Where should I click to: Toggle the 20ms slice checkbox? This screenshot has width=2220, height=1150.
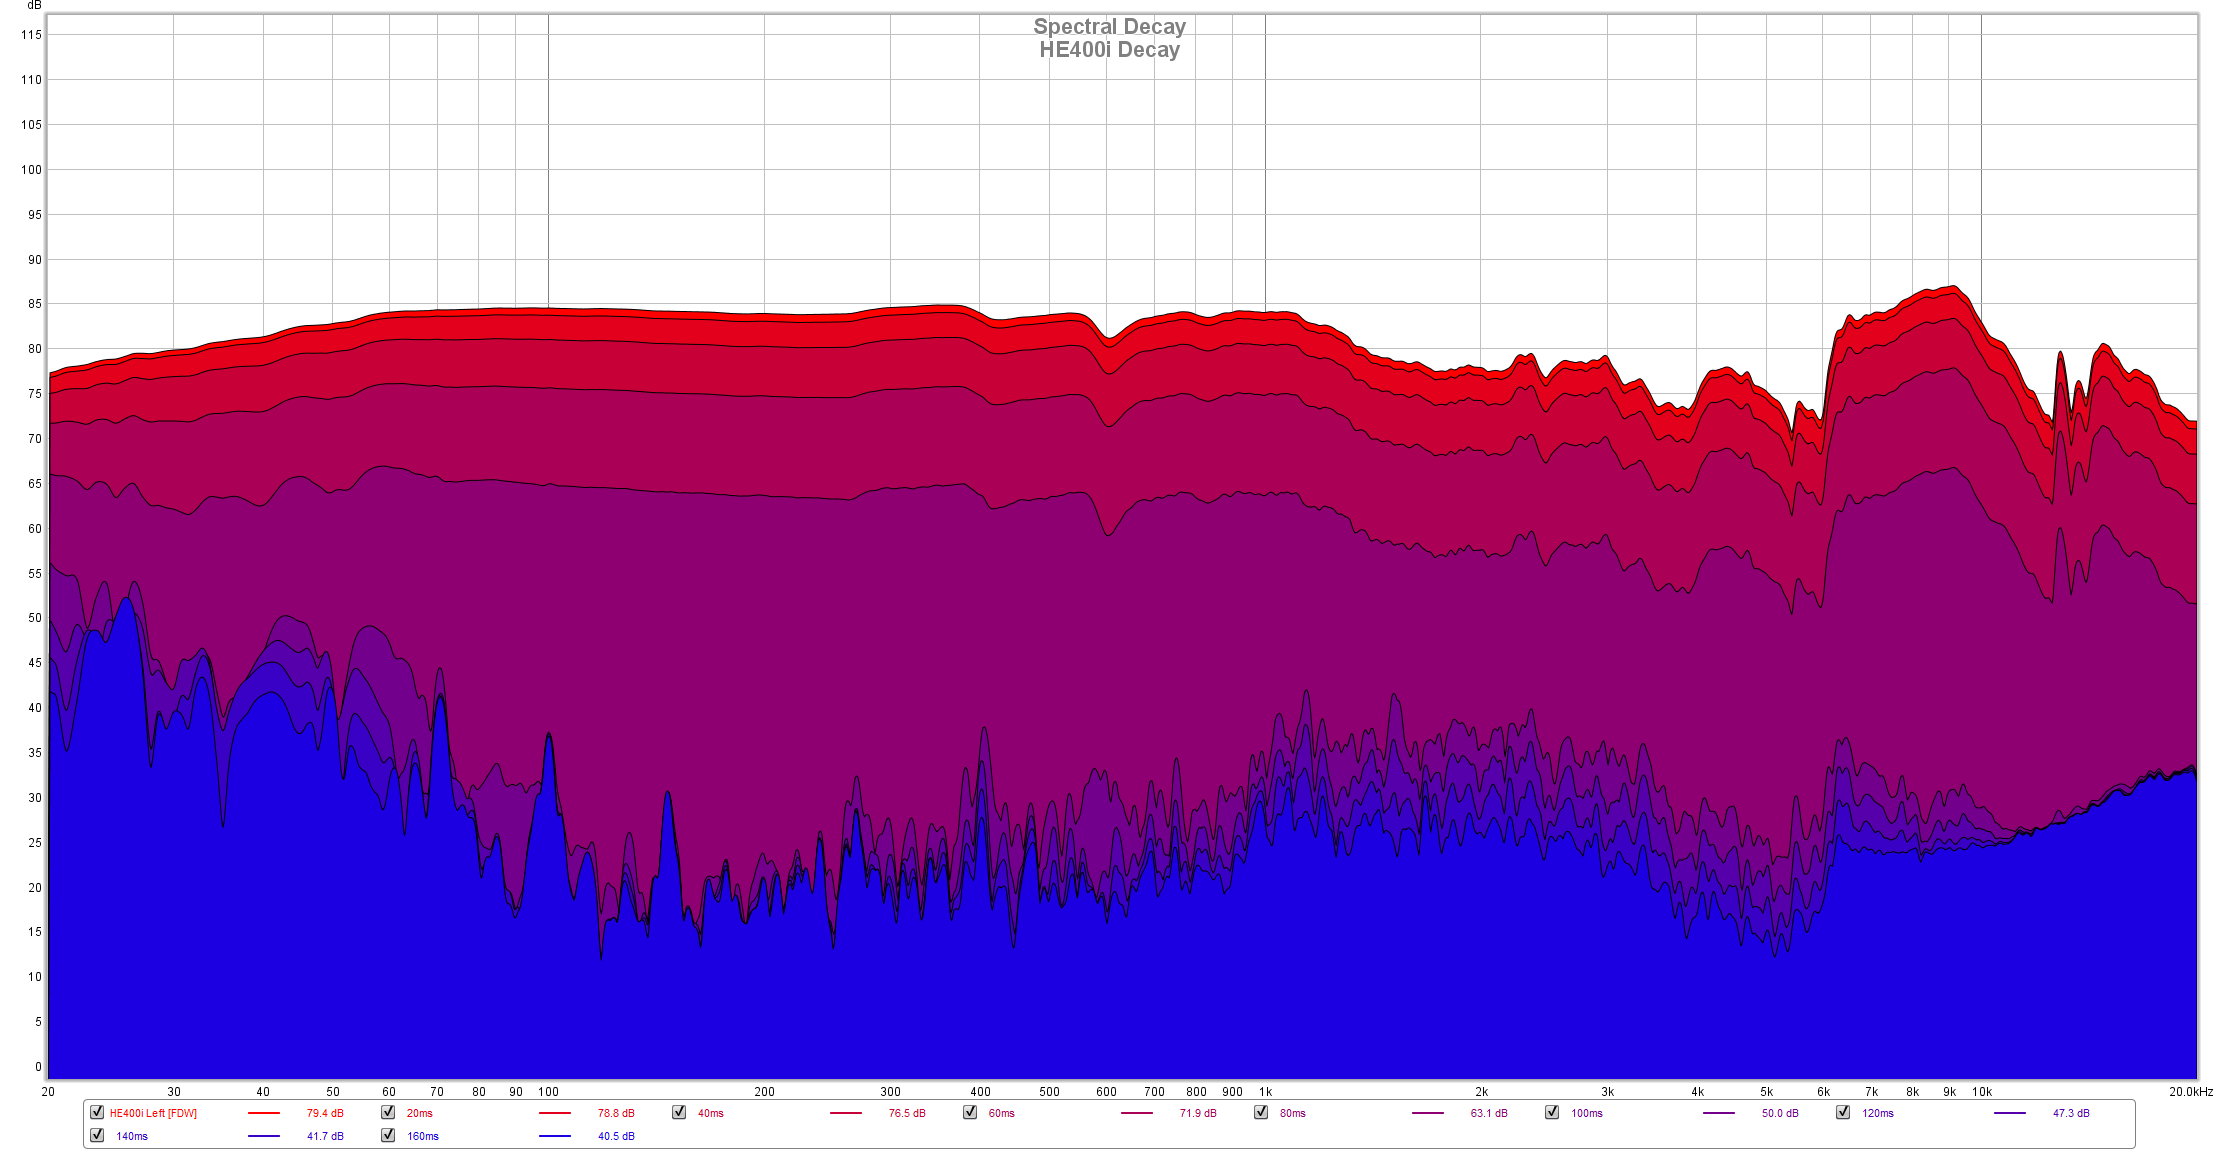(388, 1112)
